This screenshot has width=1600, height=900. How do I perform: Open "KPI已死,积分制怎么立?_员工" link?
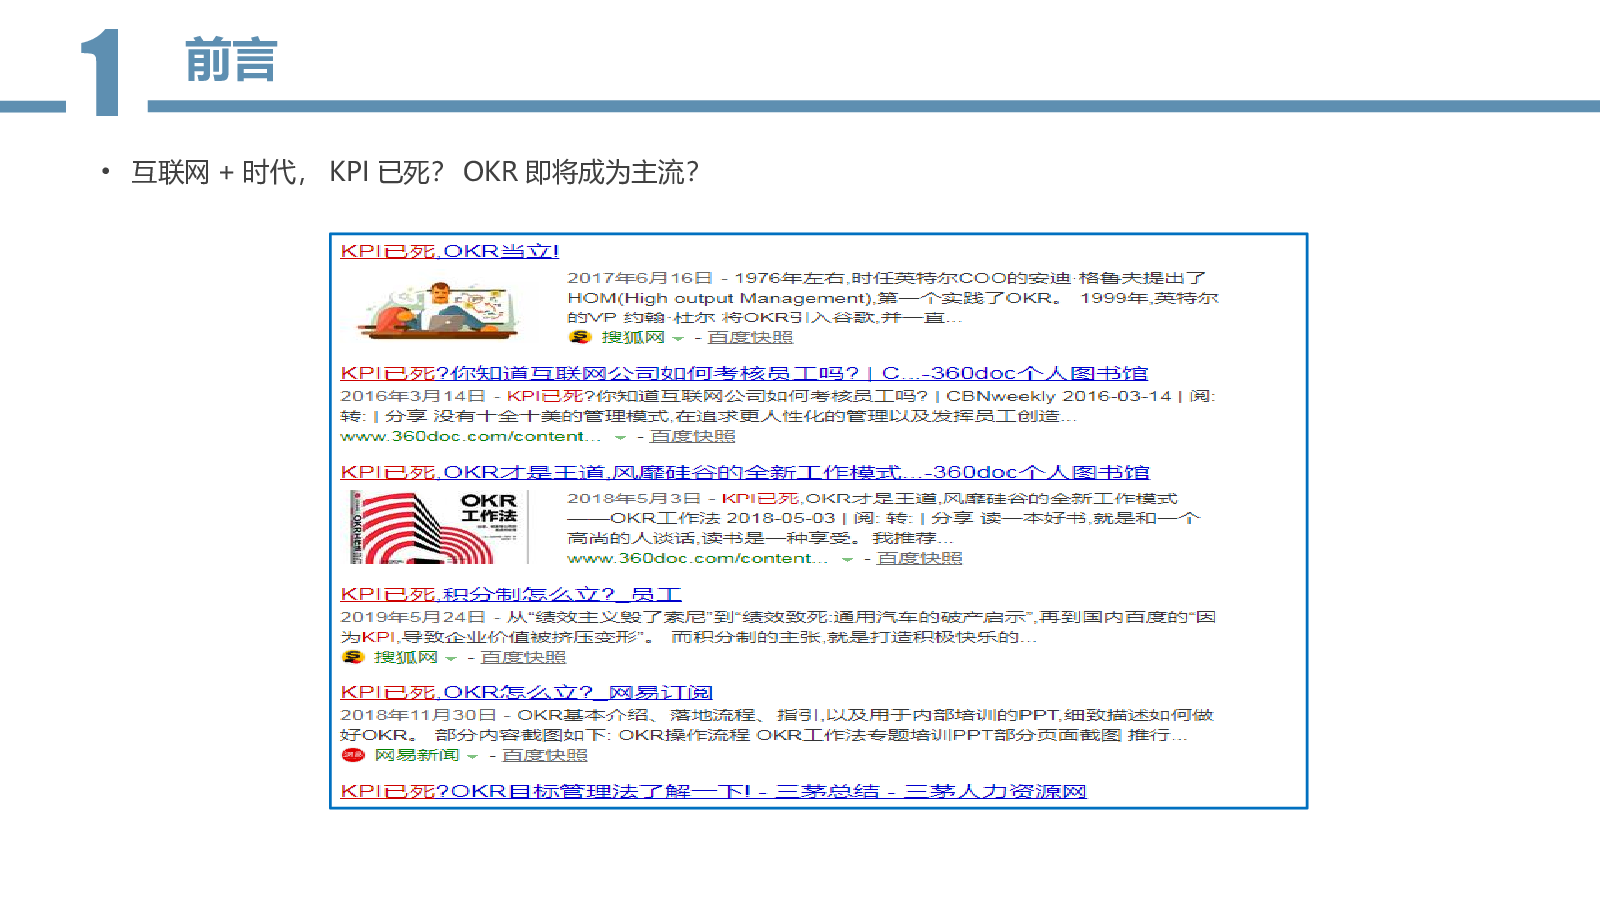(x=511, y=594)
